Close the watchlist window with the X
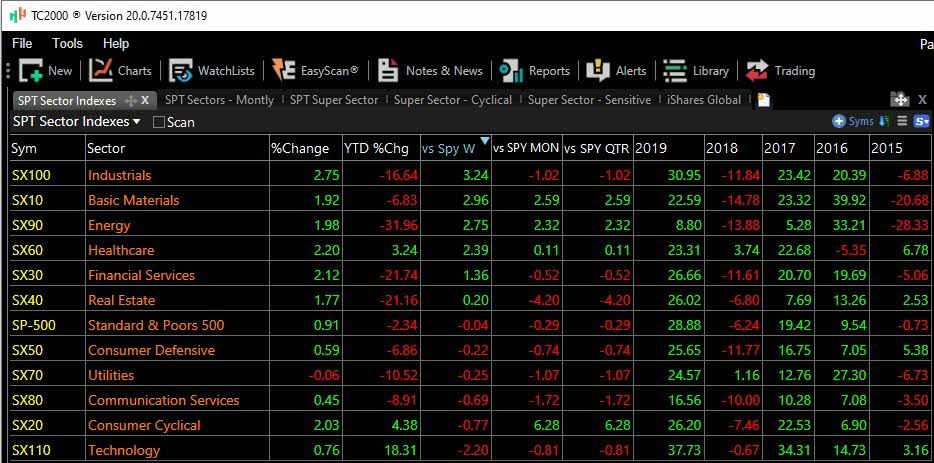Image resolution: width=934 pixels, height=463 pixels. (x=922, y=100)
